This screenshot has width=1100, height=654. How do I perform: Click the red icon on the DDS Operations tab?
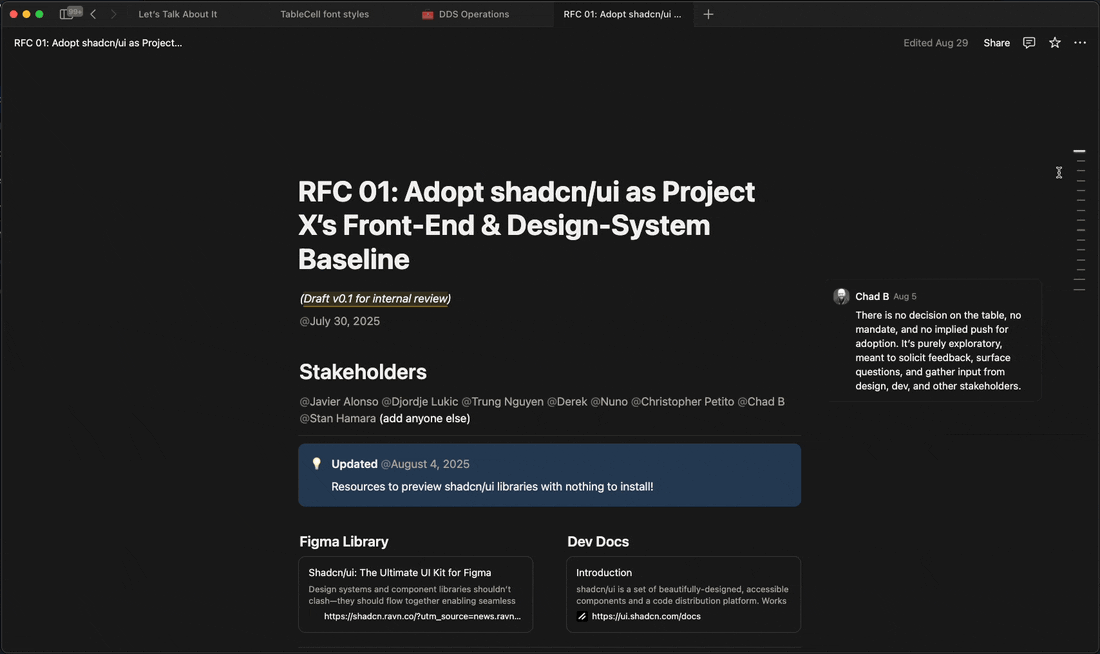point(428,14)
